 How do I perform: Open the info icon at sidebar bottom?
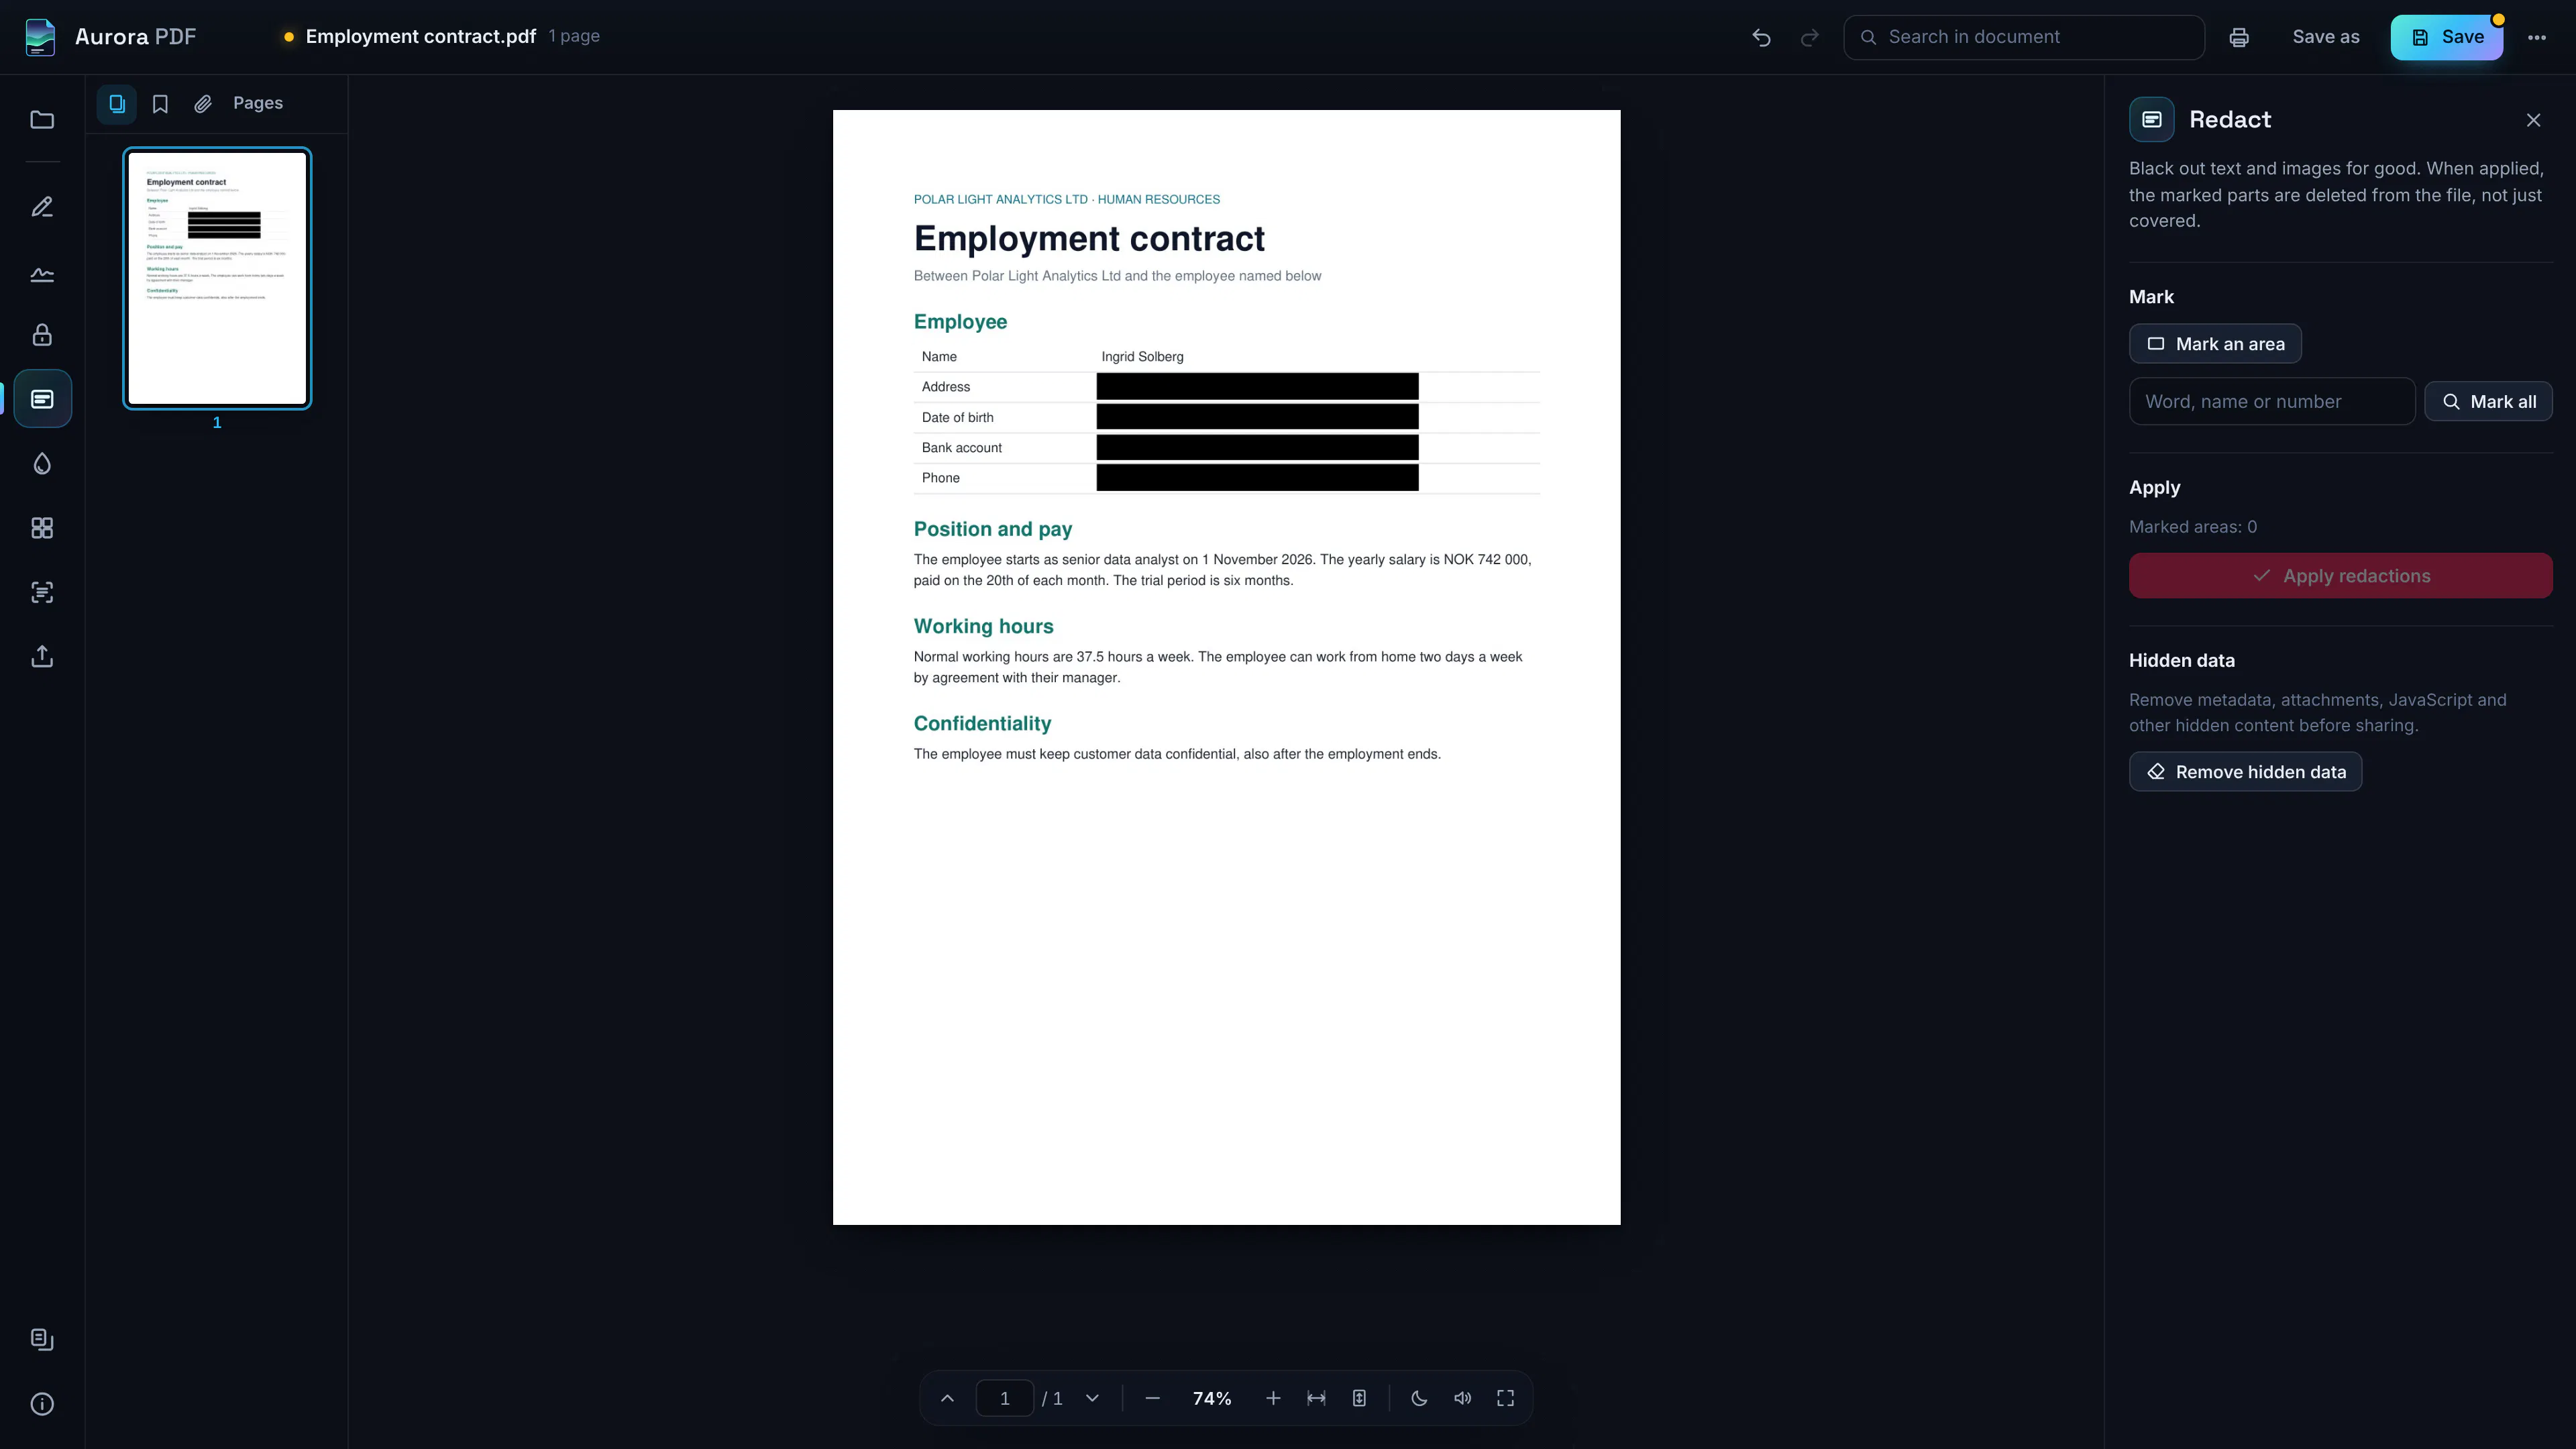[x=42, y=1404]
